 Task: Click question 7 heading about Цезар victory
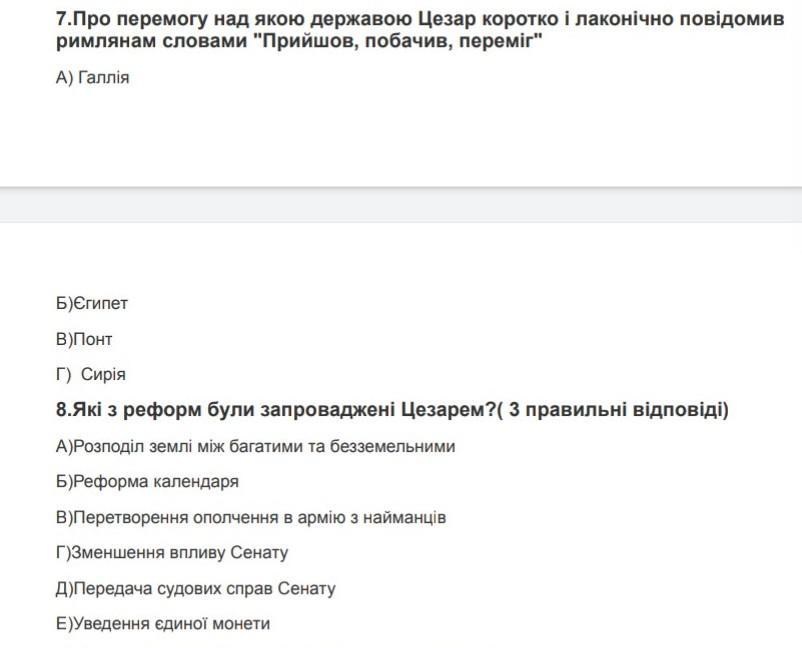[420, 30]
